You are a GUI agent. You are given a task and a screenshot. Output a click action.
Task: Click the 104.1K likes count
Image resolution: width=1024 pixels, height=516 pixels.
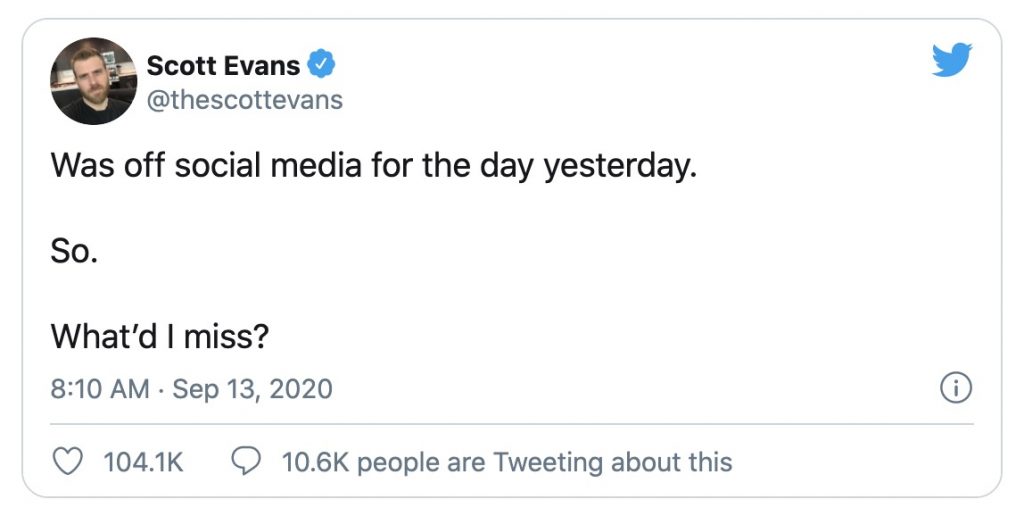point(143,463)
